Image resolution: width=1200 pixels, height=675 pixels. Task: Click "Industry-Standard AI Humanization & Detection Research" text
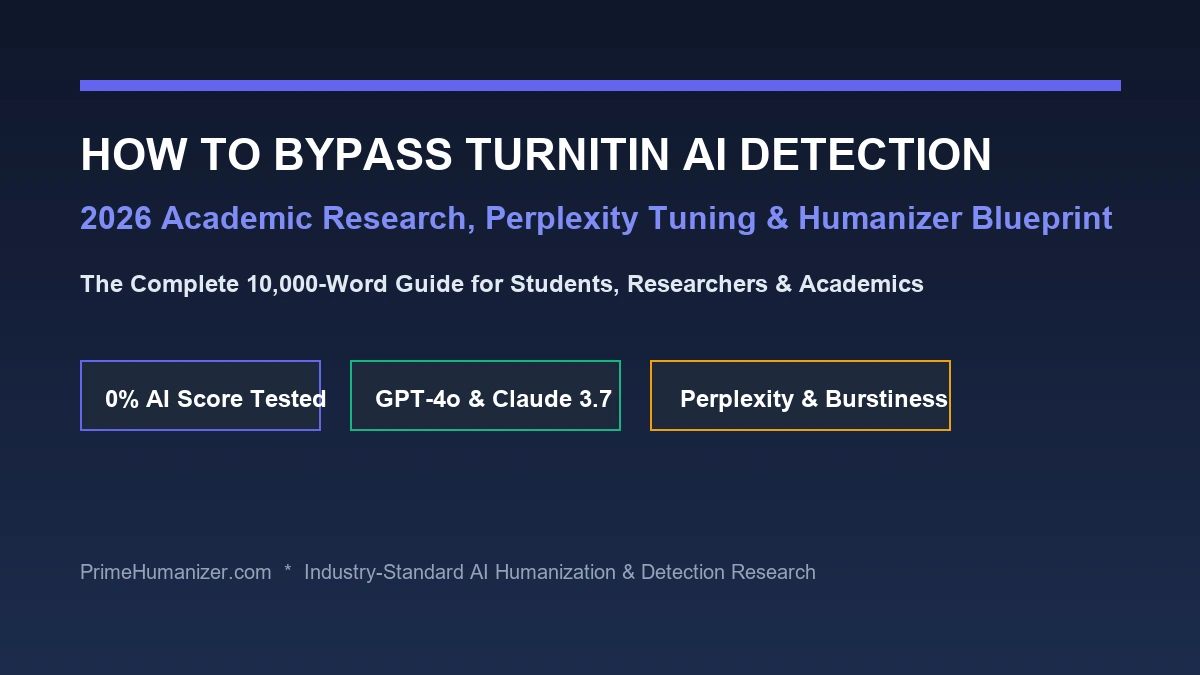[x=560, y=572]
